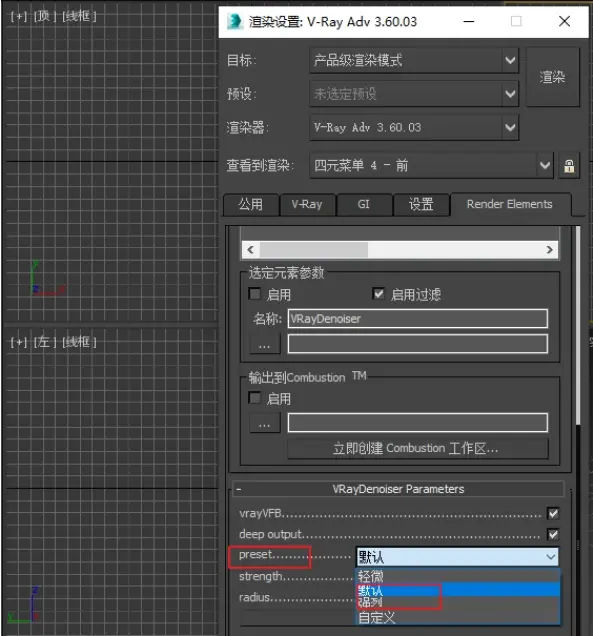
Task: Click the browse button beside Combustion path
Action: pos(264,423)
